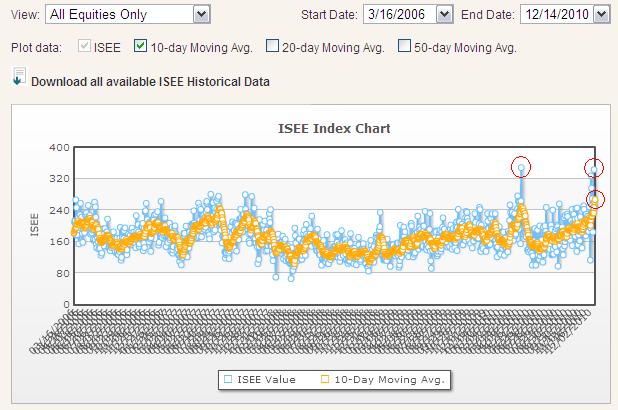The height and width of the screenshot is (410, 618).
Task: Click the 400 value on the y-axis
Action: pos(57,147)
